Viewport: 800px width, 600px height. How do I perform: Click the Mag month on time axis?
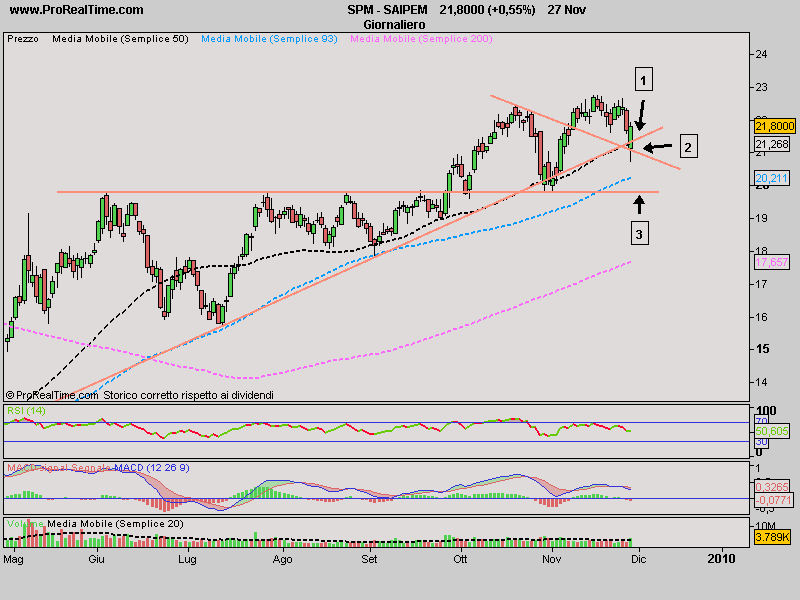pos(13,559)
